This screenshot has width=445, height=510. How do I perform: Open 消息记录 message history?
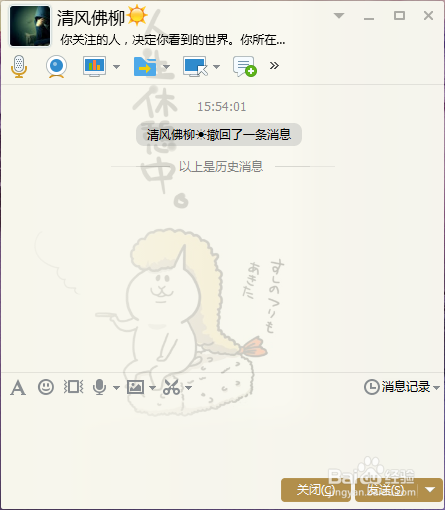[397, 387]
